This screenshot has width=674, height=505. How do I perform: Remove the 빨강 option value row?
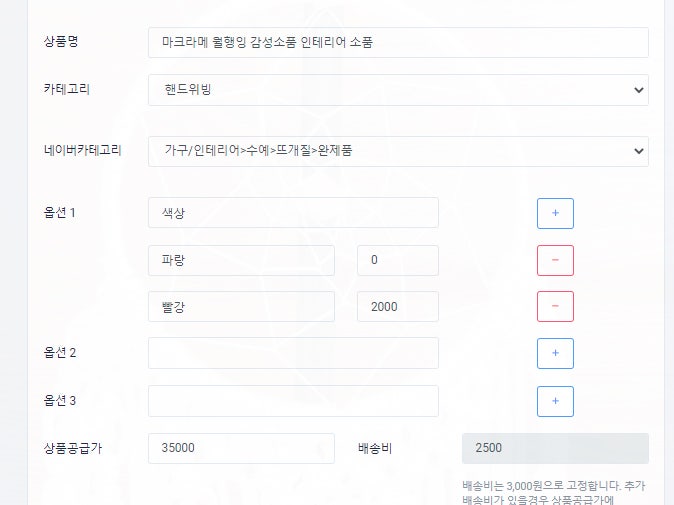click(x=555, y=306)
